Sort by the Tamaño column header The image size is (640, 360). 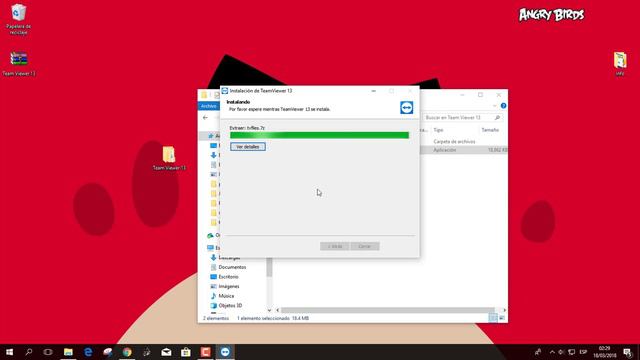point(490,130)
